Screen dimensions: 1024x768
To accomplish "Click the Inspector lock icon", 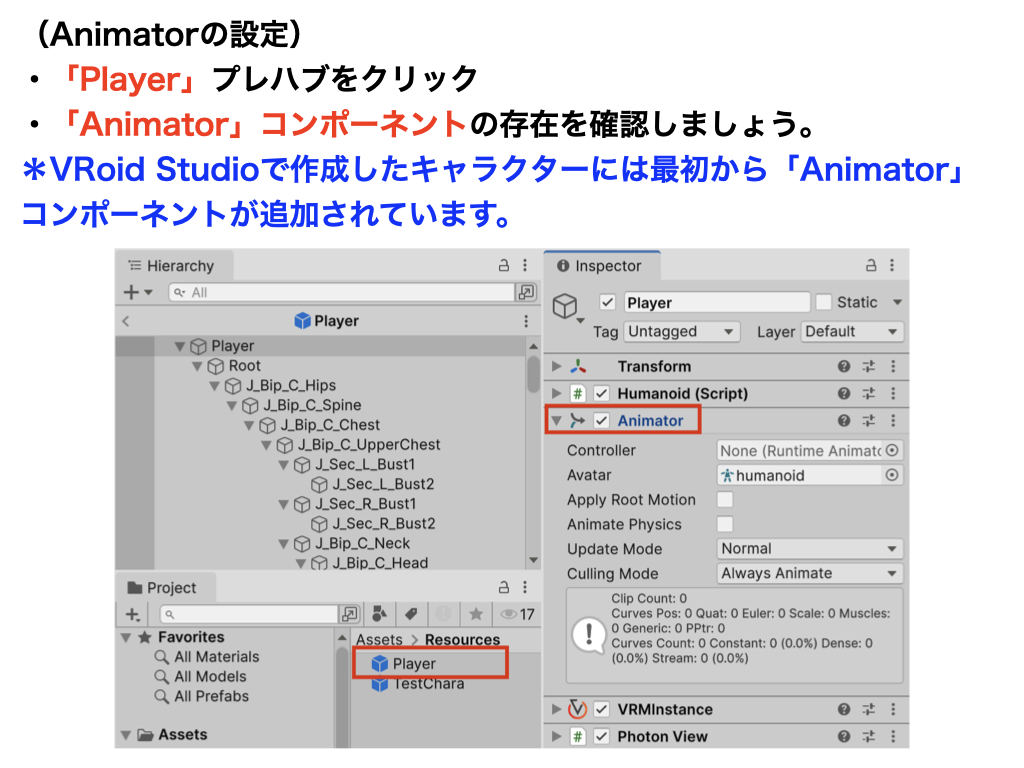I will 871,266.
